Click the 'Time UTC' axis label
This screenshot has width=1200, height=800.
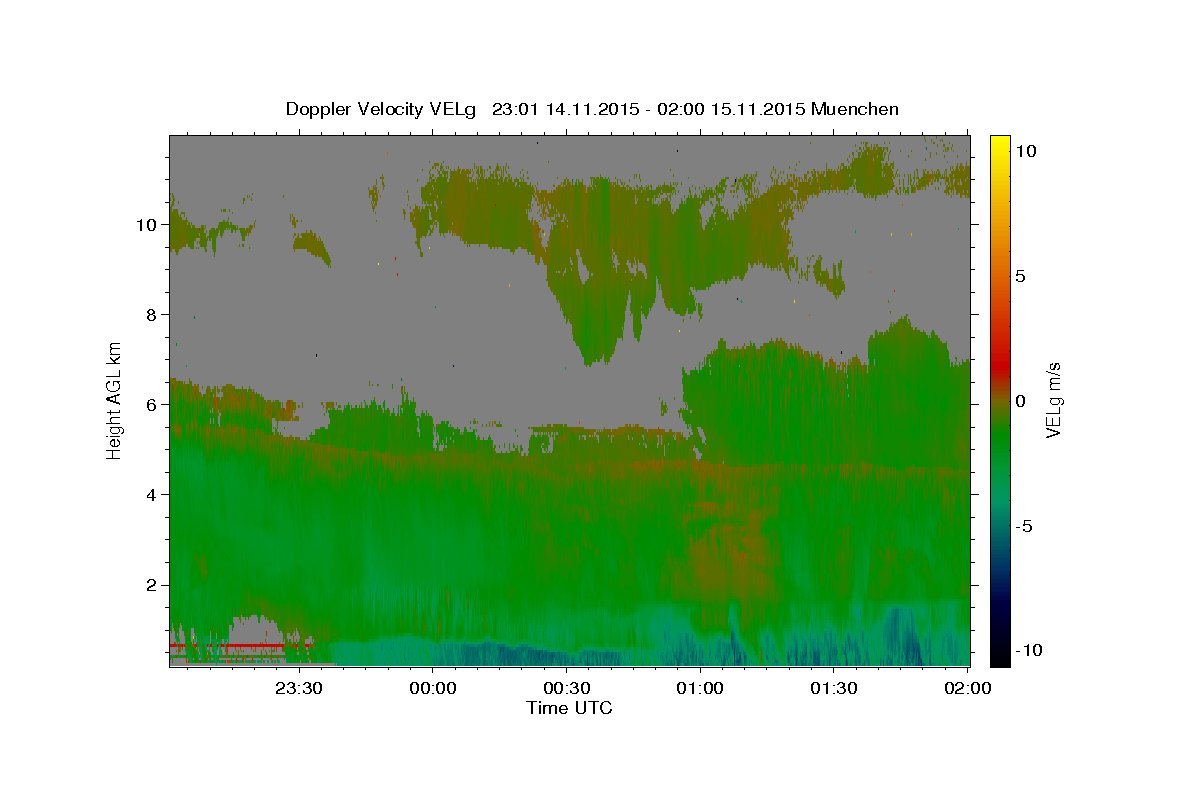tap(569, 708)
